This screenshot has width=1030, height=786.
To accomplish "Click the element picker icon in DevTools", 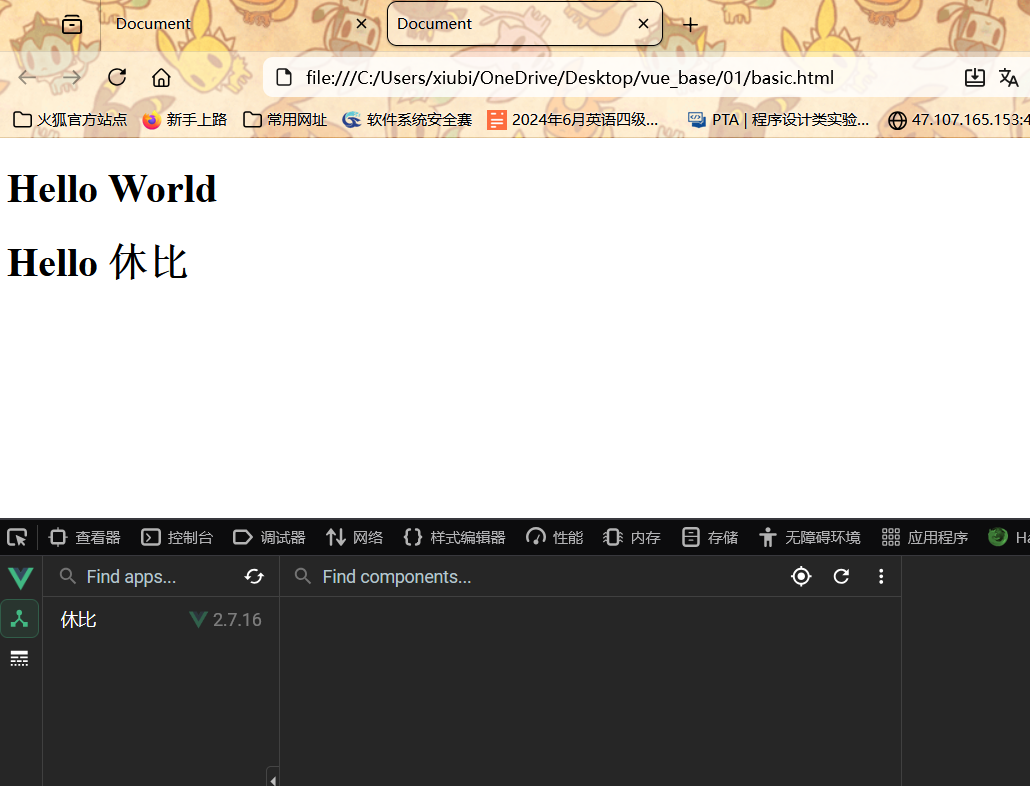I will pyautogui.click(x=17, y=537).
